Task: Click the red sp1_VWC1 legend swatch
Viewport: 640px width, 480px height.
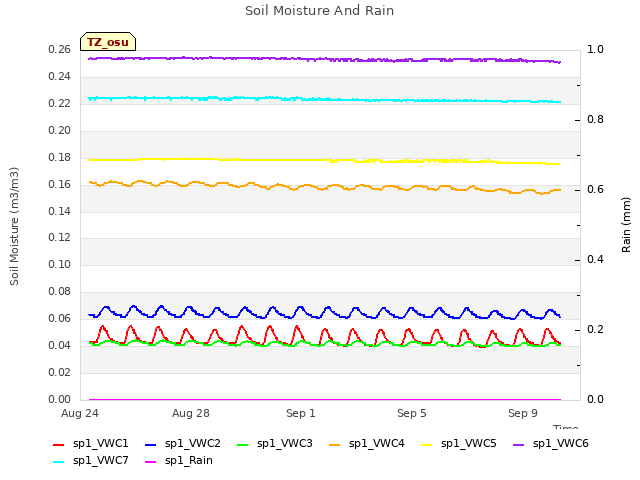Action: 59,445
